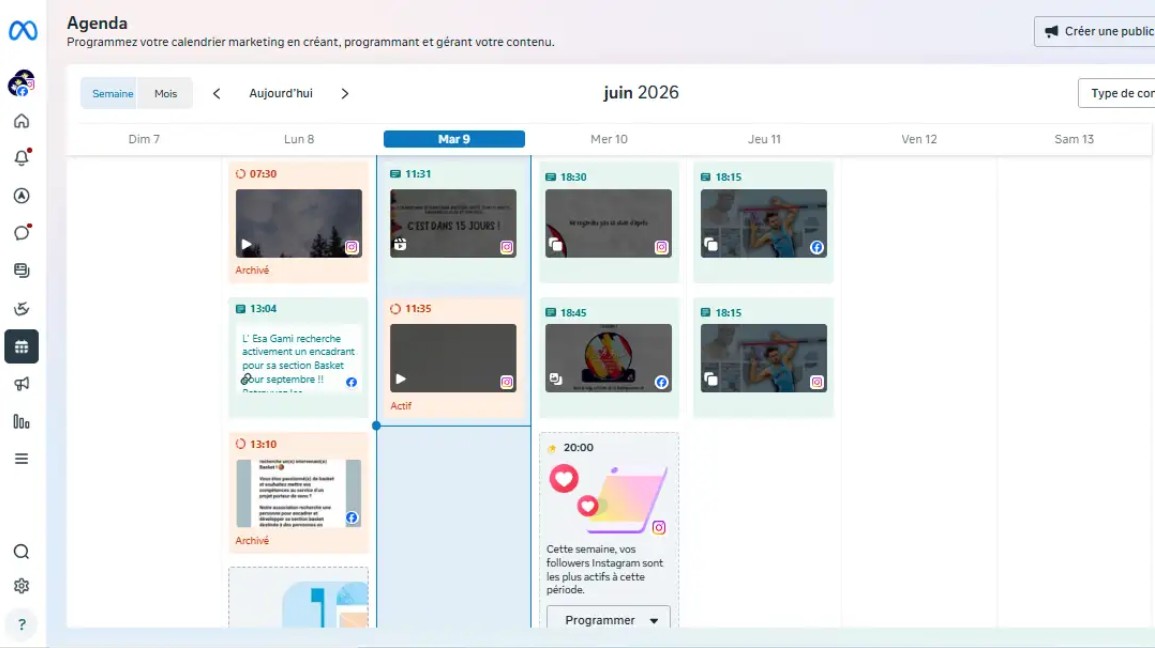1155x648 pixels.
Task: Click the play icon on 11:35 video
Action: click(401, 379)
